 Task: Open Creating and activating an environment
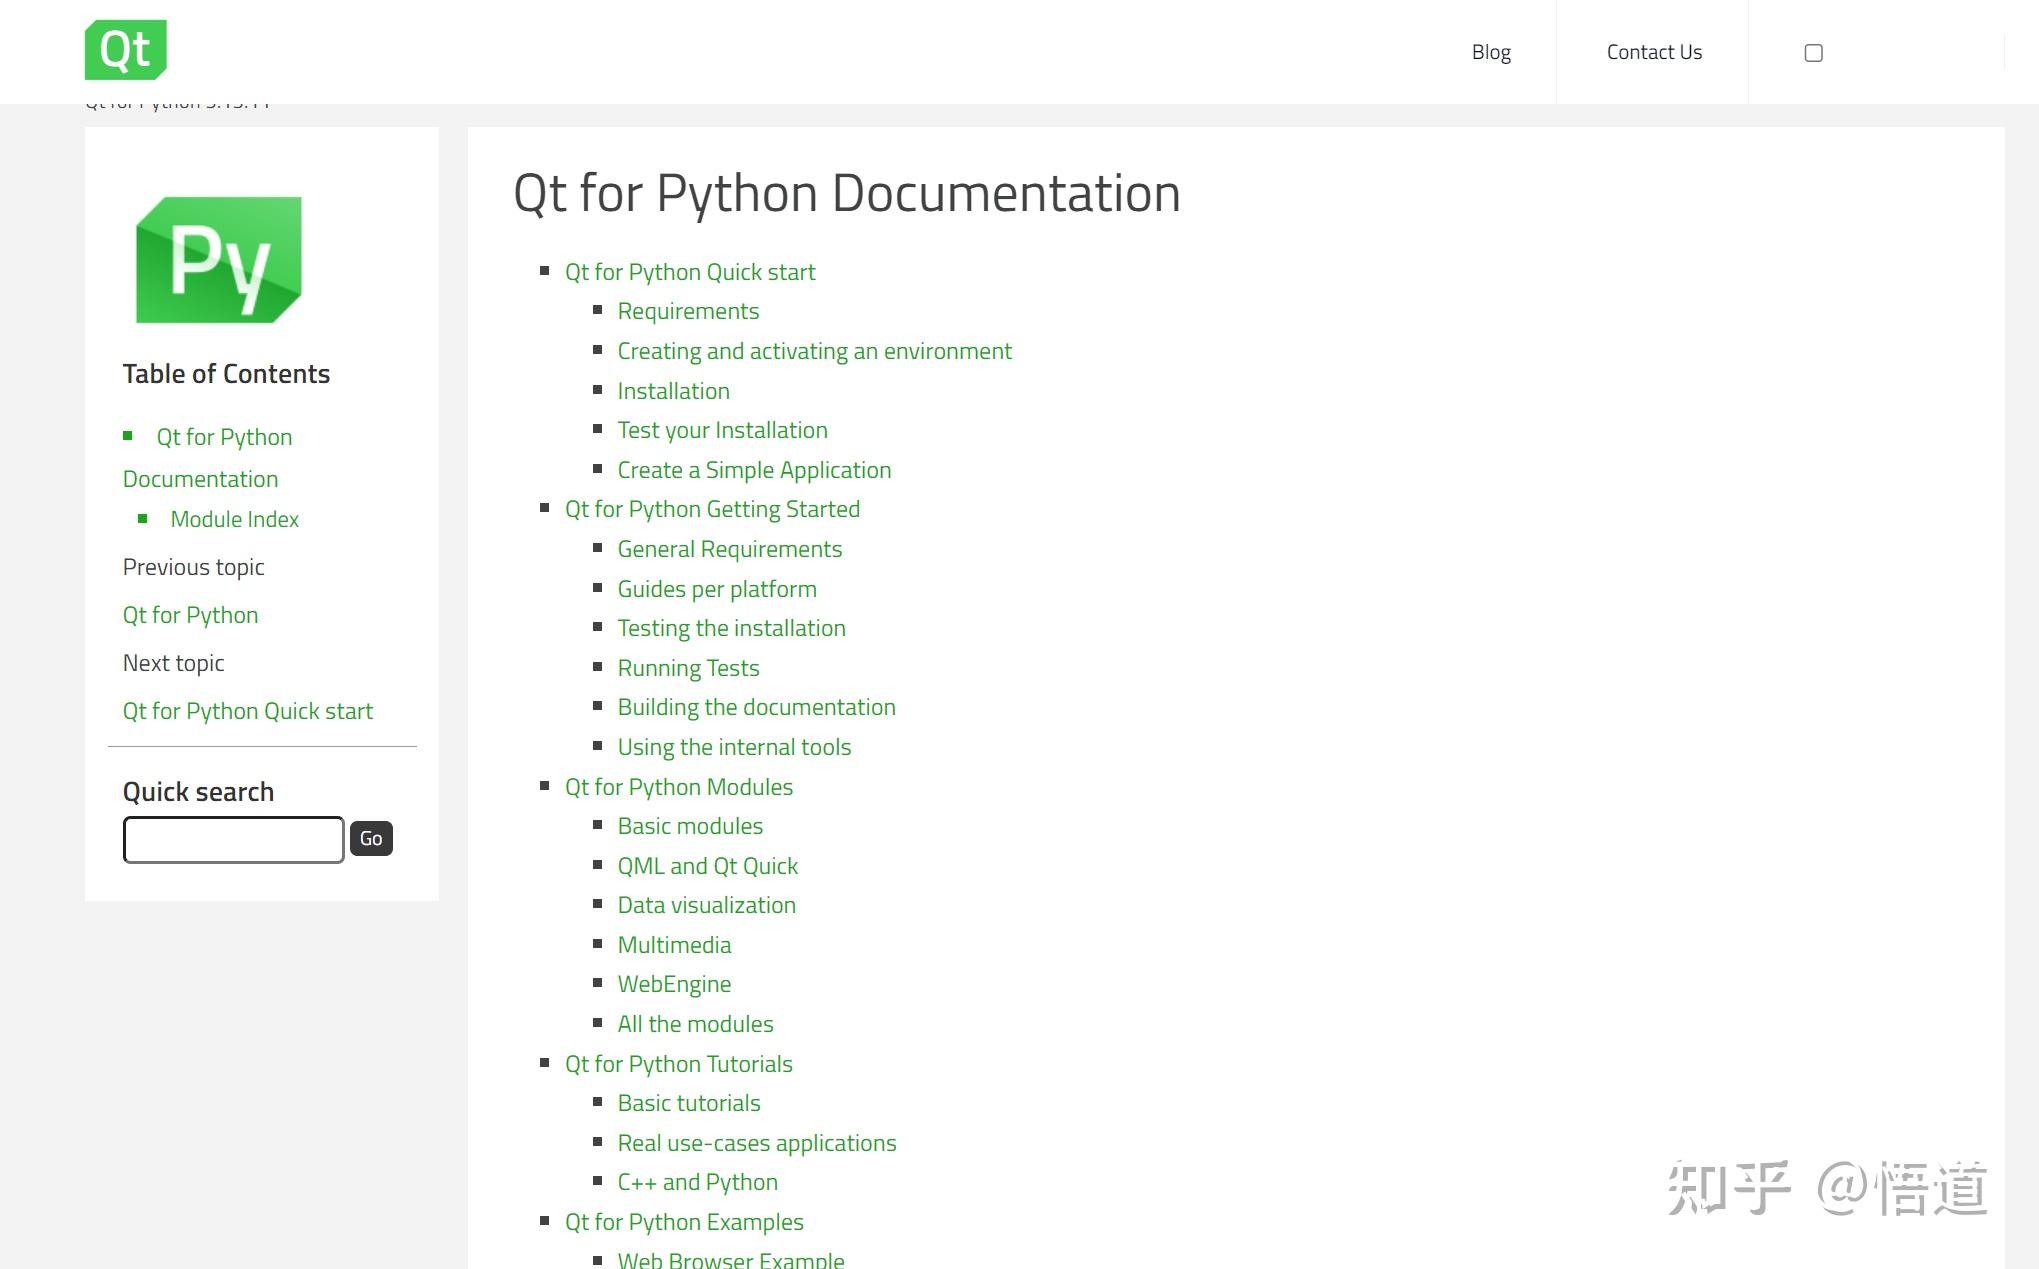[815, 351]
